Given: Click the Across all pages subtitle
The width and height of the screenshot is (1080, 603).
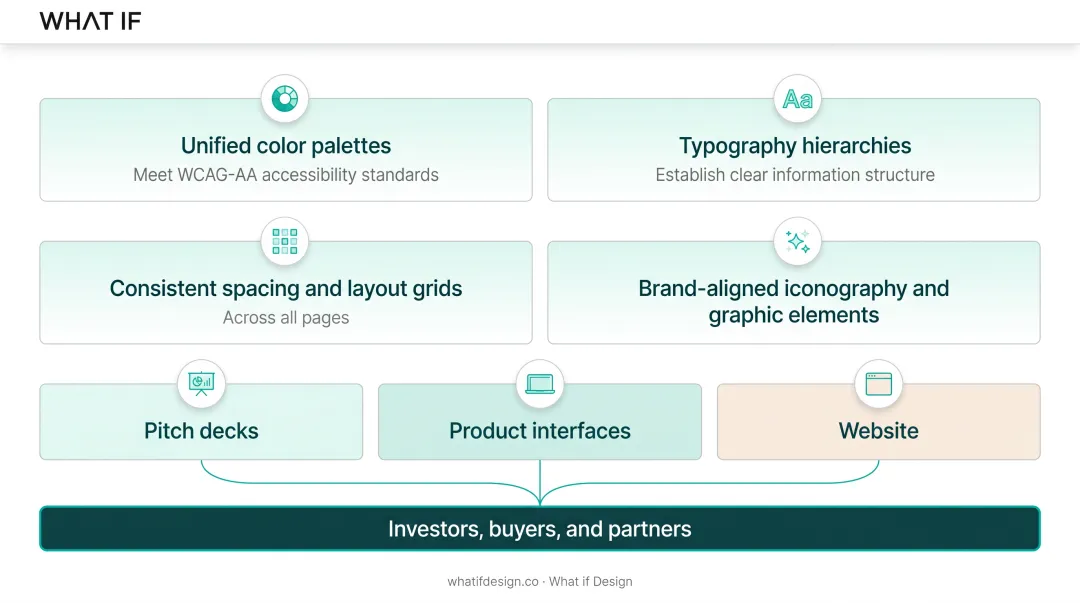Looking at the screenshot, I should (x=286, y=318).
